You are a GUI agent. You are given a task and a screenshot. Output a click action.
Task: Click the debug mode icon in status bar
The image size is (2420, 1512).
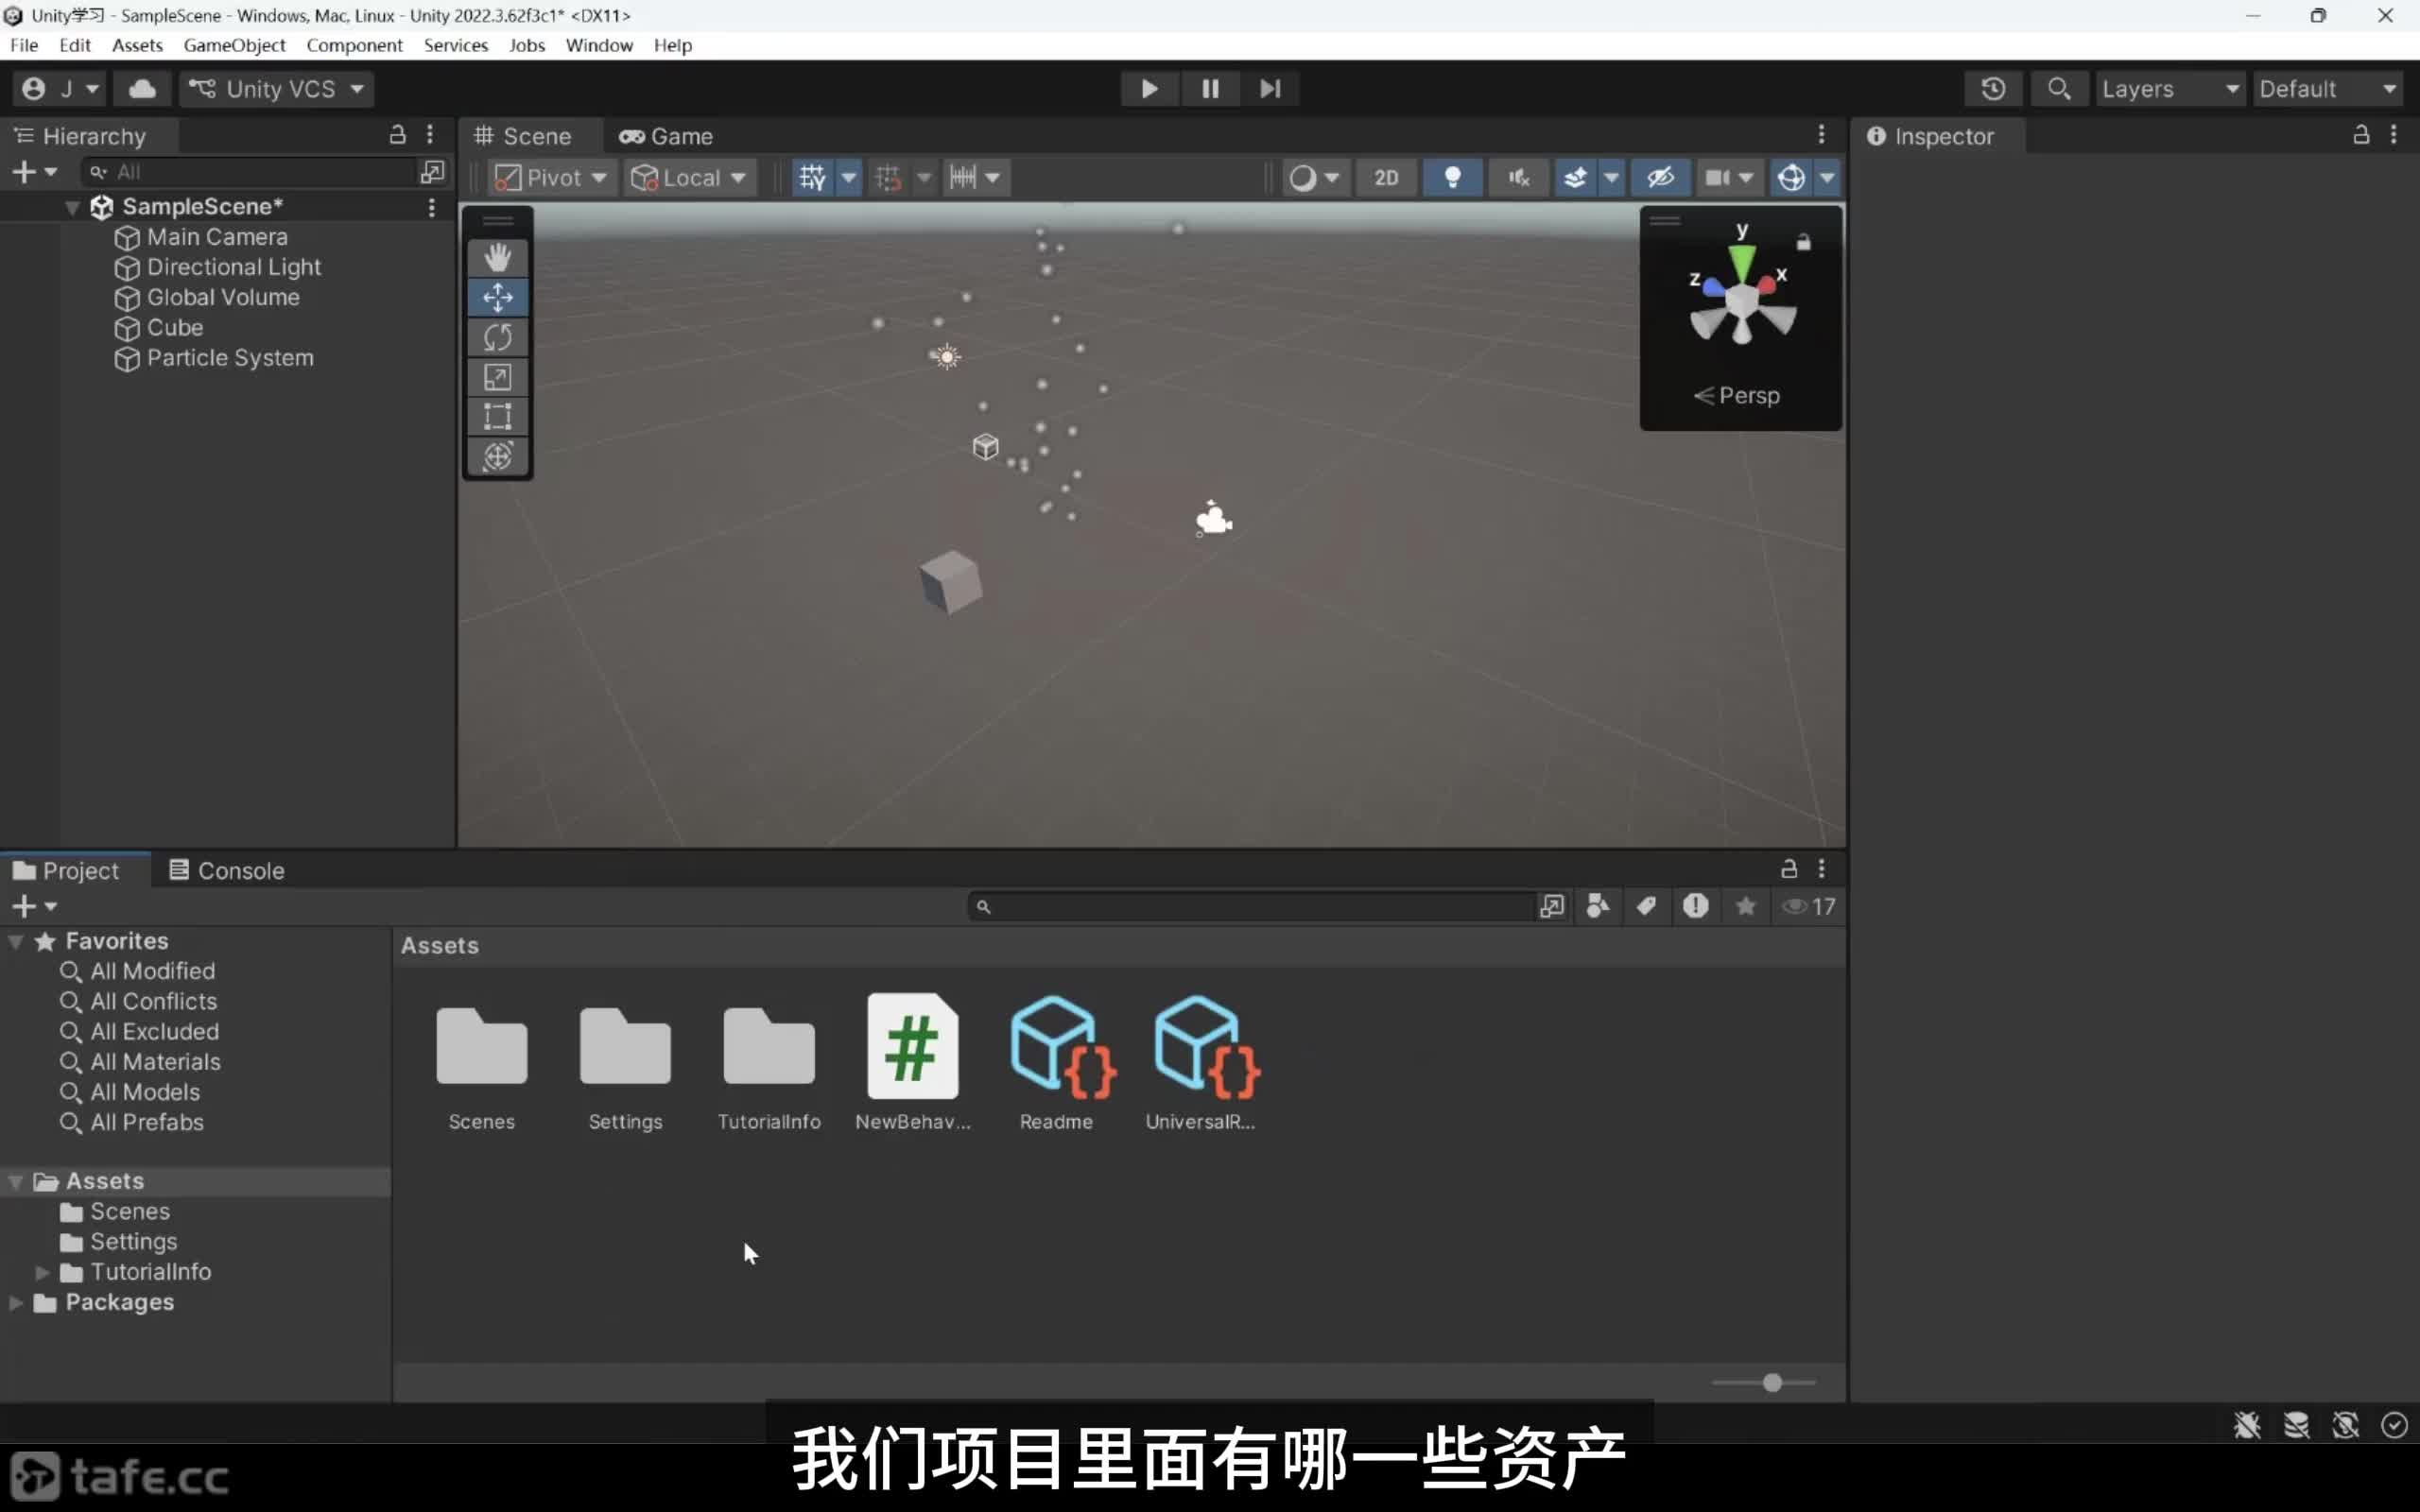pos(2247,1425)
